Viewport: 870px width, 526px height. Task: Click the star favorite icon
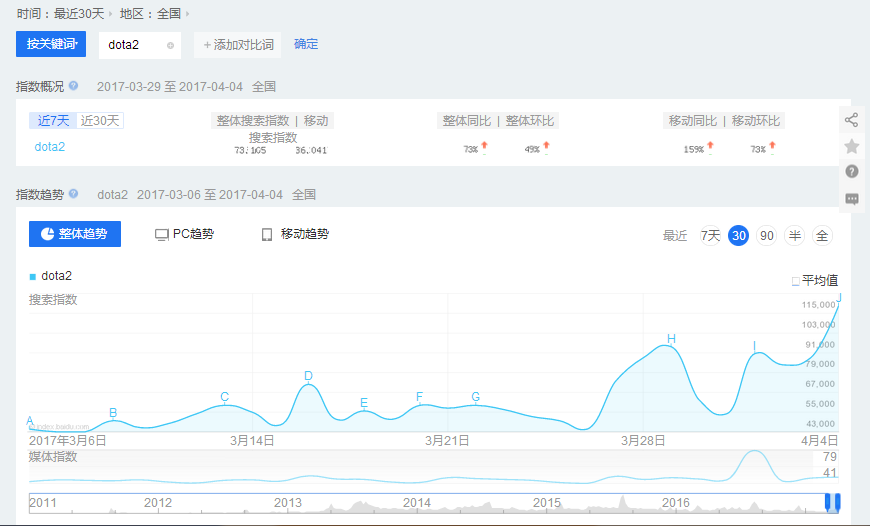click(x=852, y=146)
